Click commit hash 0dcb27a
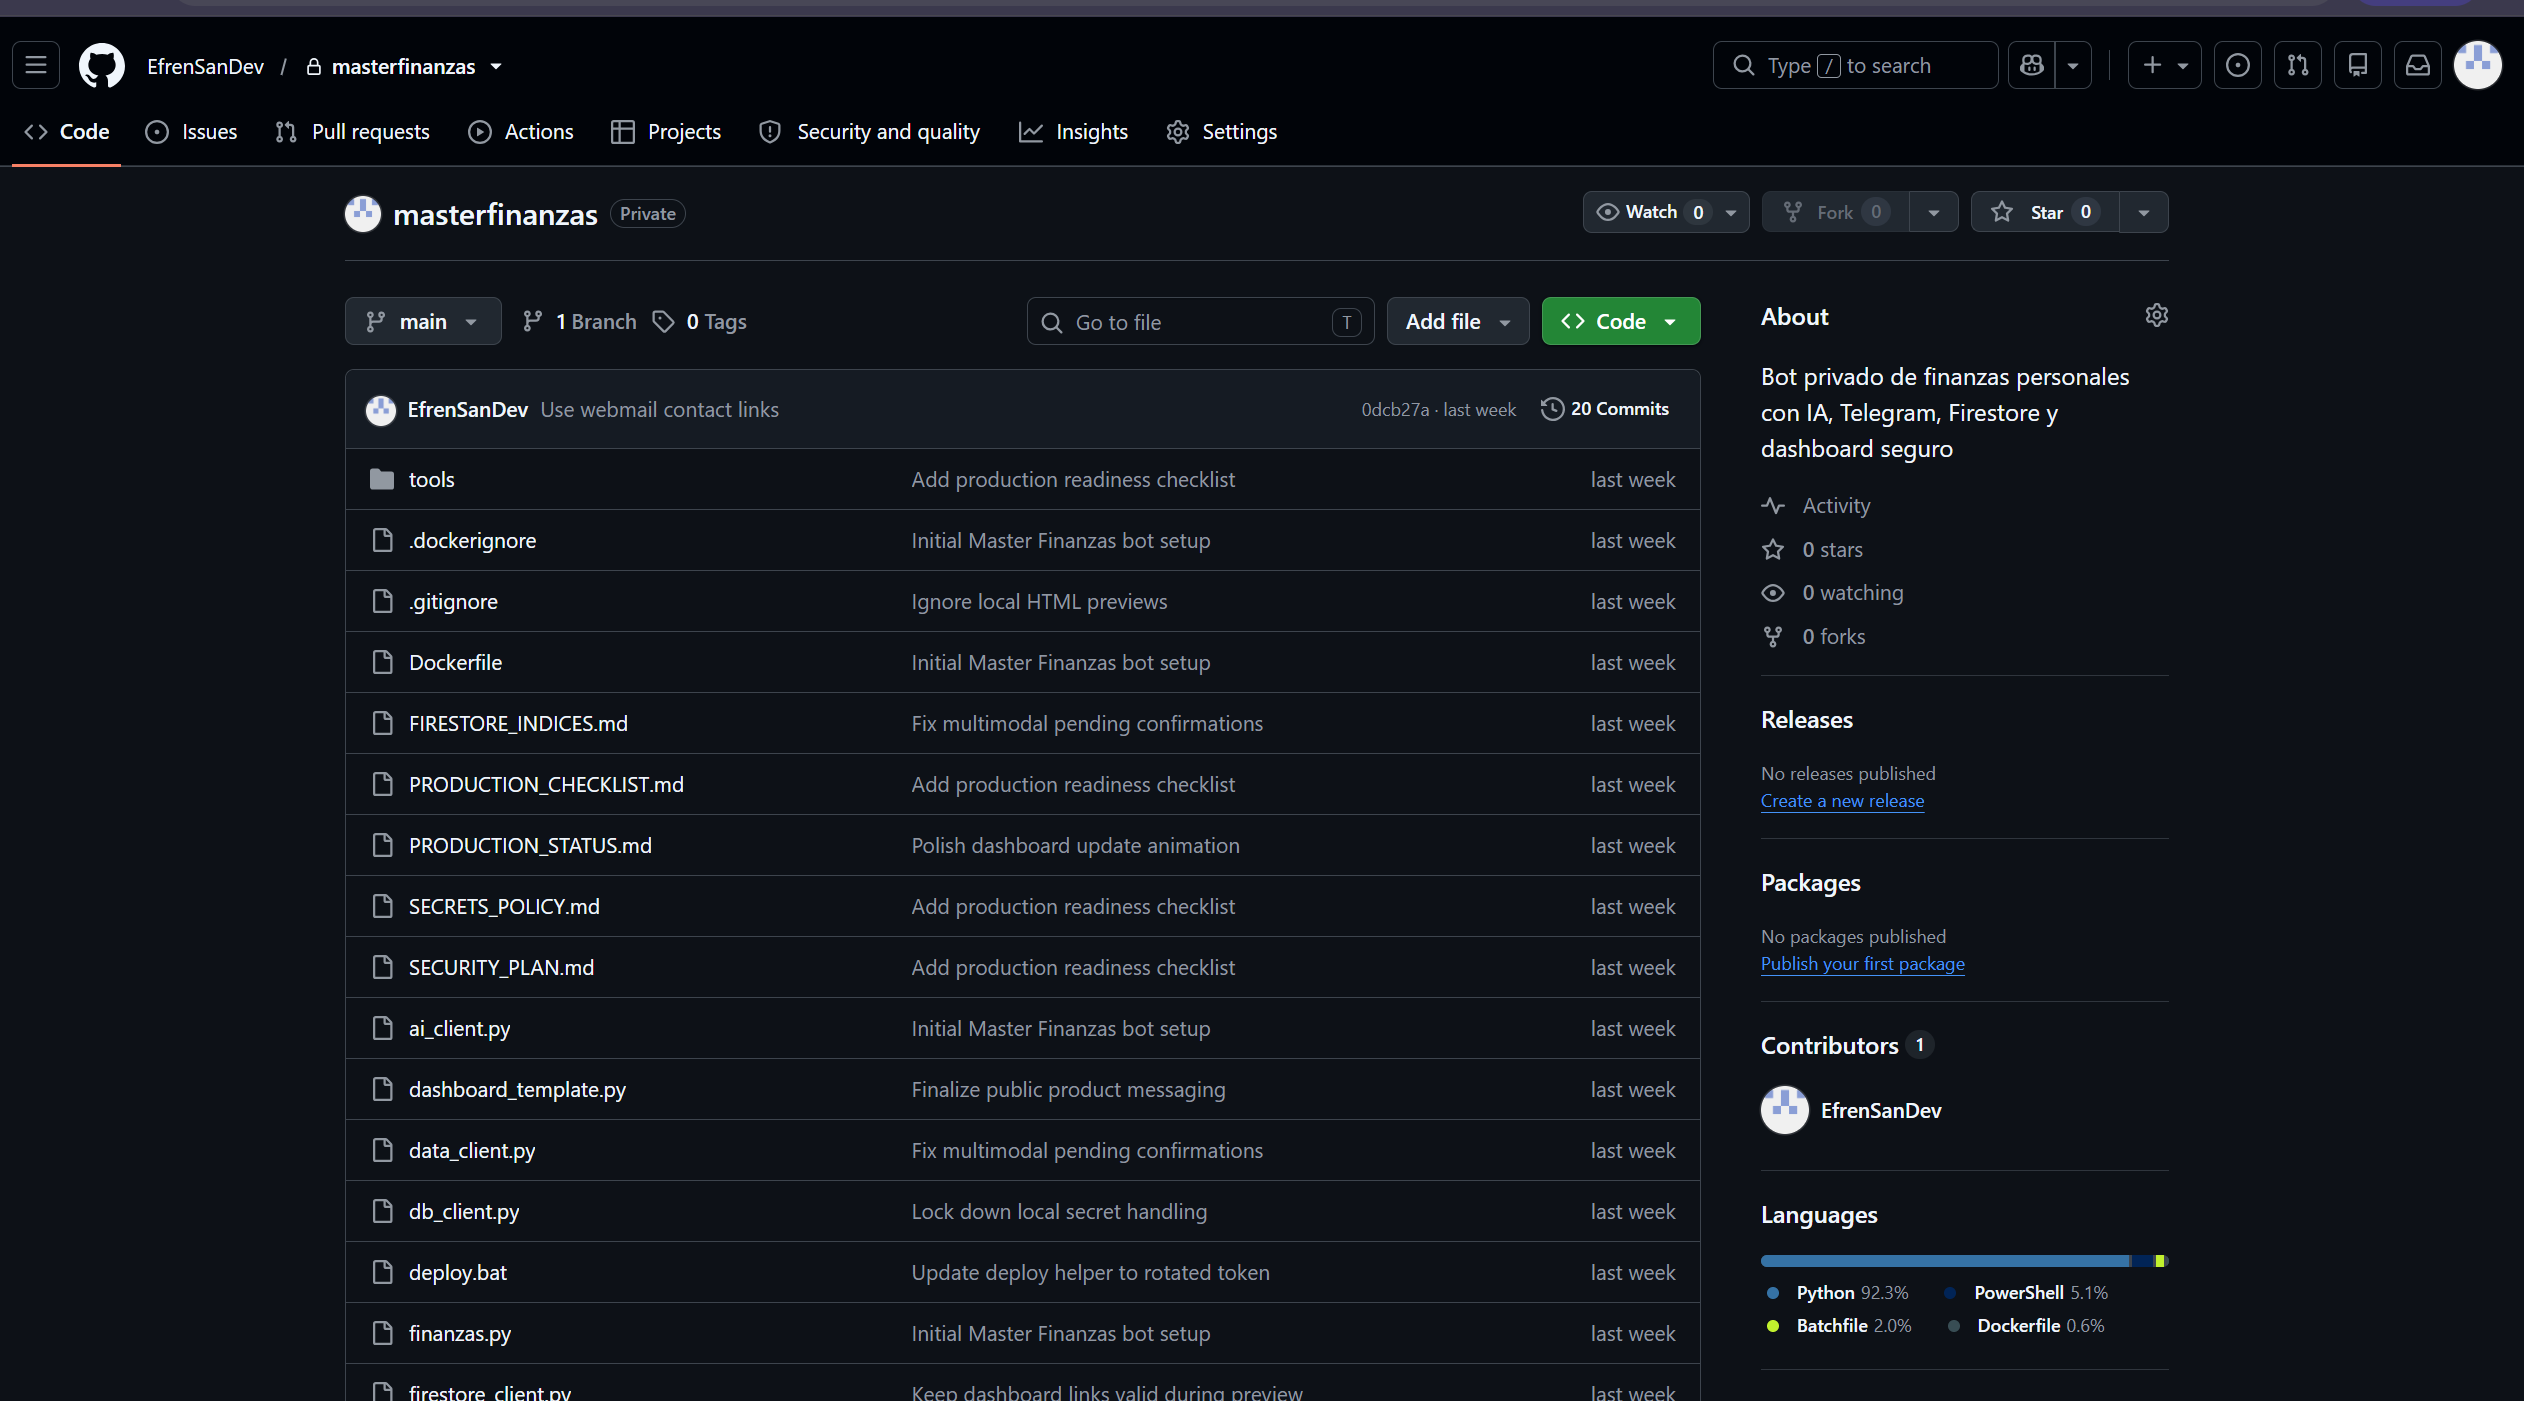 click(x=1395, y=410)
